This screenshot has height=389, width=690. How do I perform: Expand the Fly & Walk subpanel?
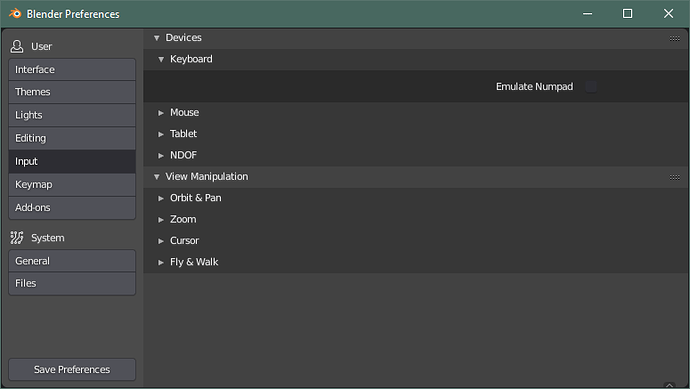click(x=161, y=262)
